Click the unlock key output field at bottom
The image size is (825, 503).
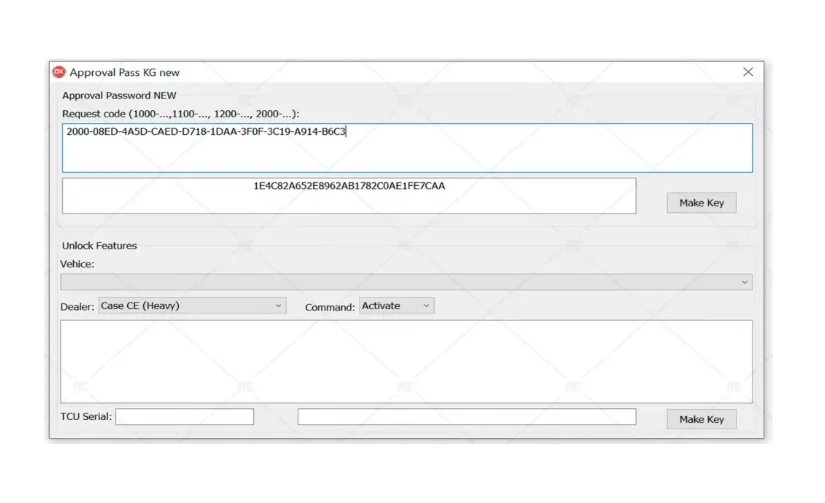[467, 417]
